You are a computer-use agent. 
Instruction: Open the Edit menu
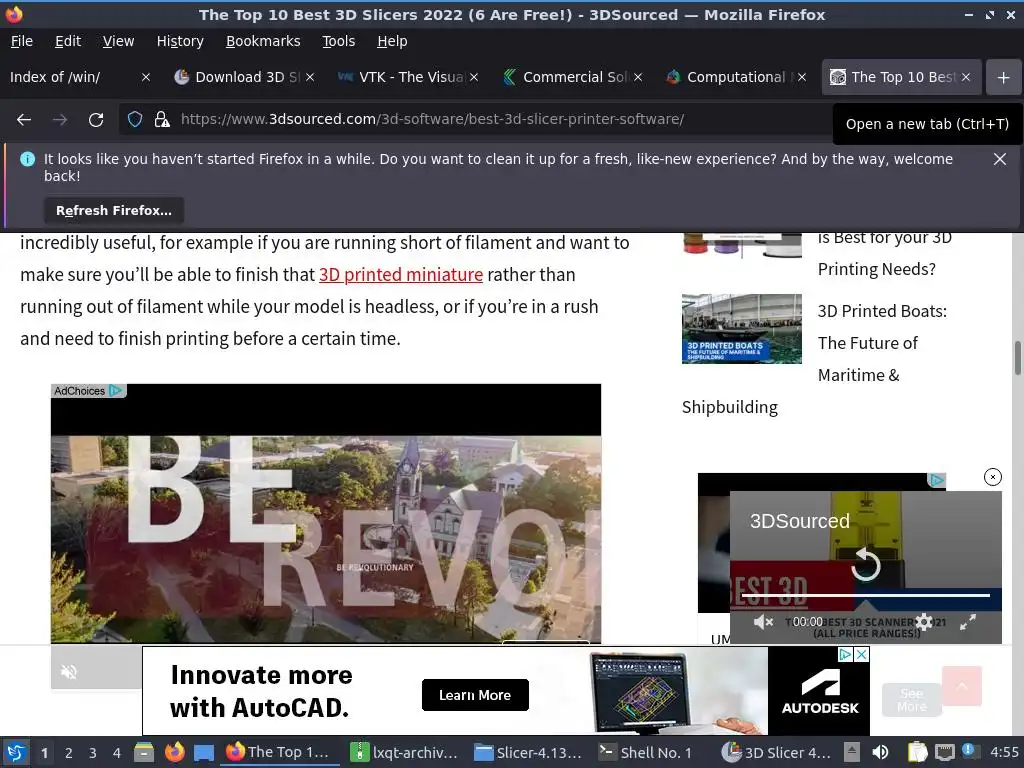click(x=68, y=41)
